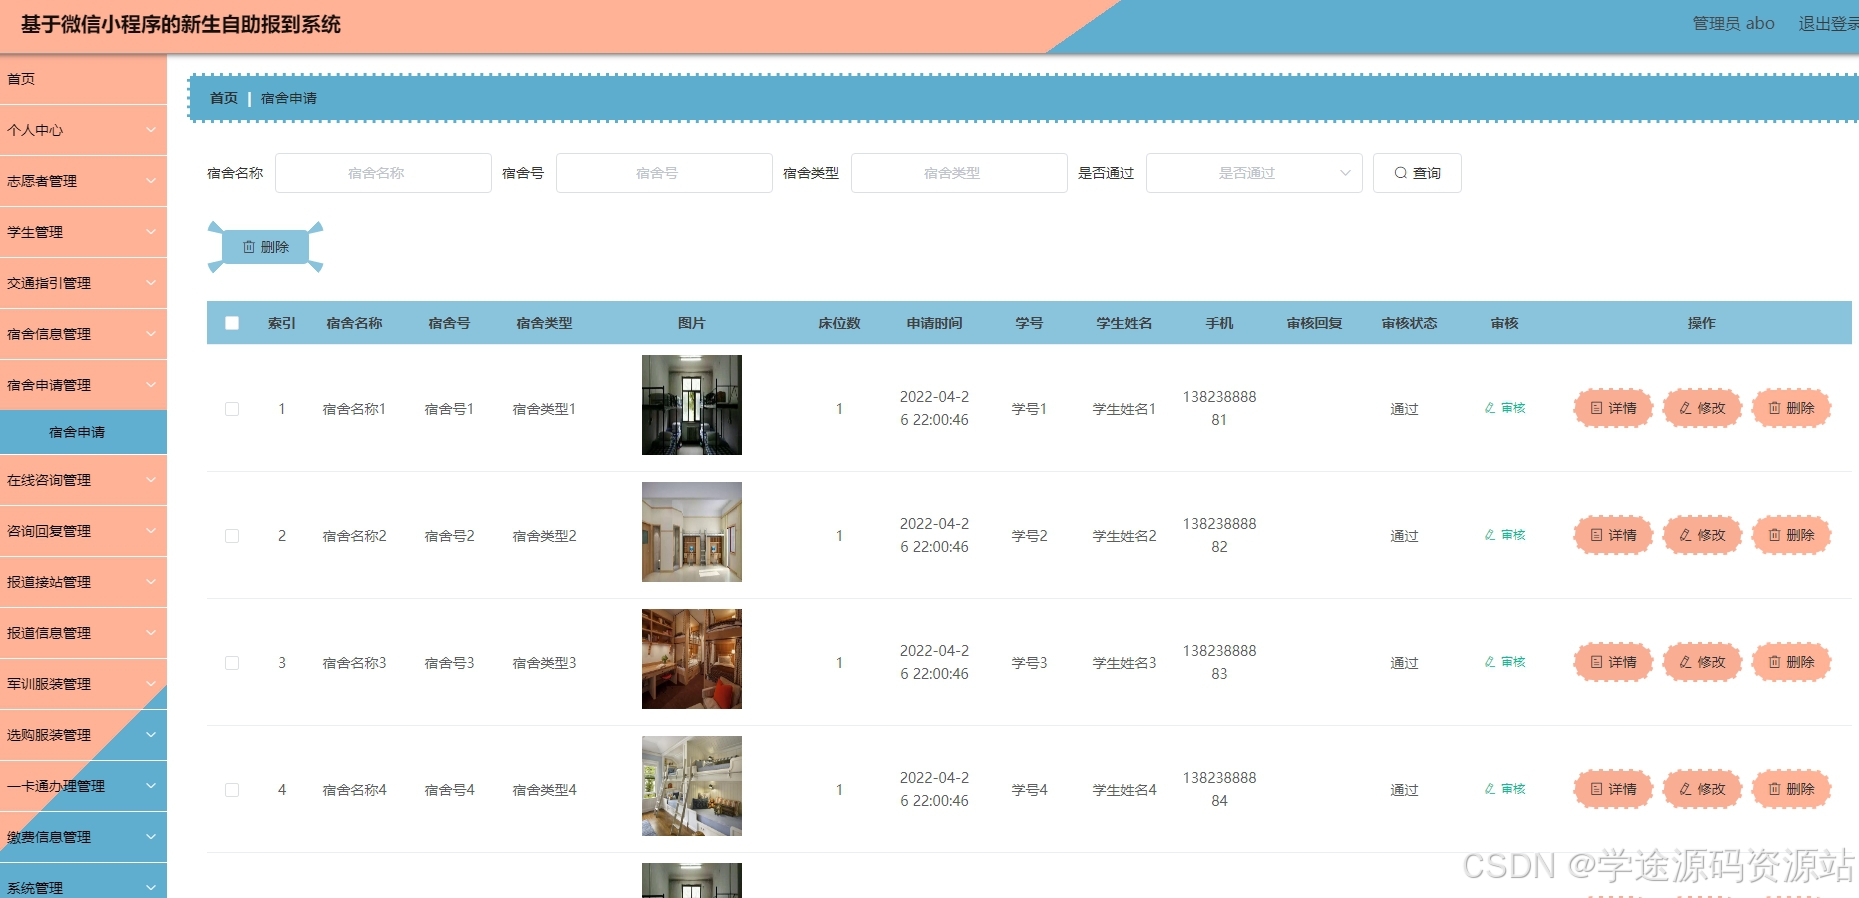The height and width of the screenshot is (898, 1859).
Task: Click 管理员 abo user label
Action: pos(1733,23)
